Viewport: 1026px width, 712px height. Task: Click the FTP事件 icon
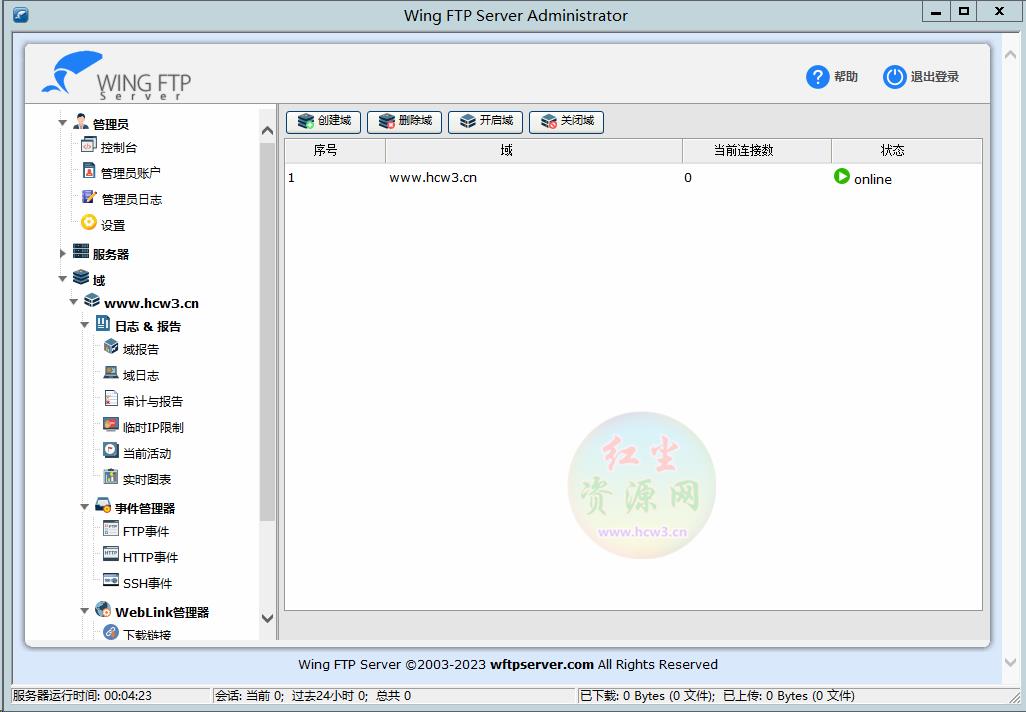pos(111,529)
